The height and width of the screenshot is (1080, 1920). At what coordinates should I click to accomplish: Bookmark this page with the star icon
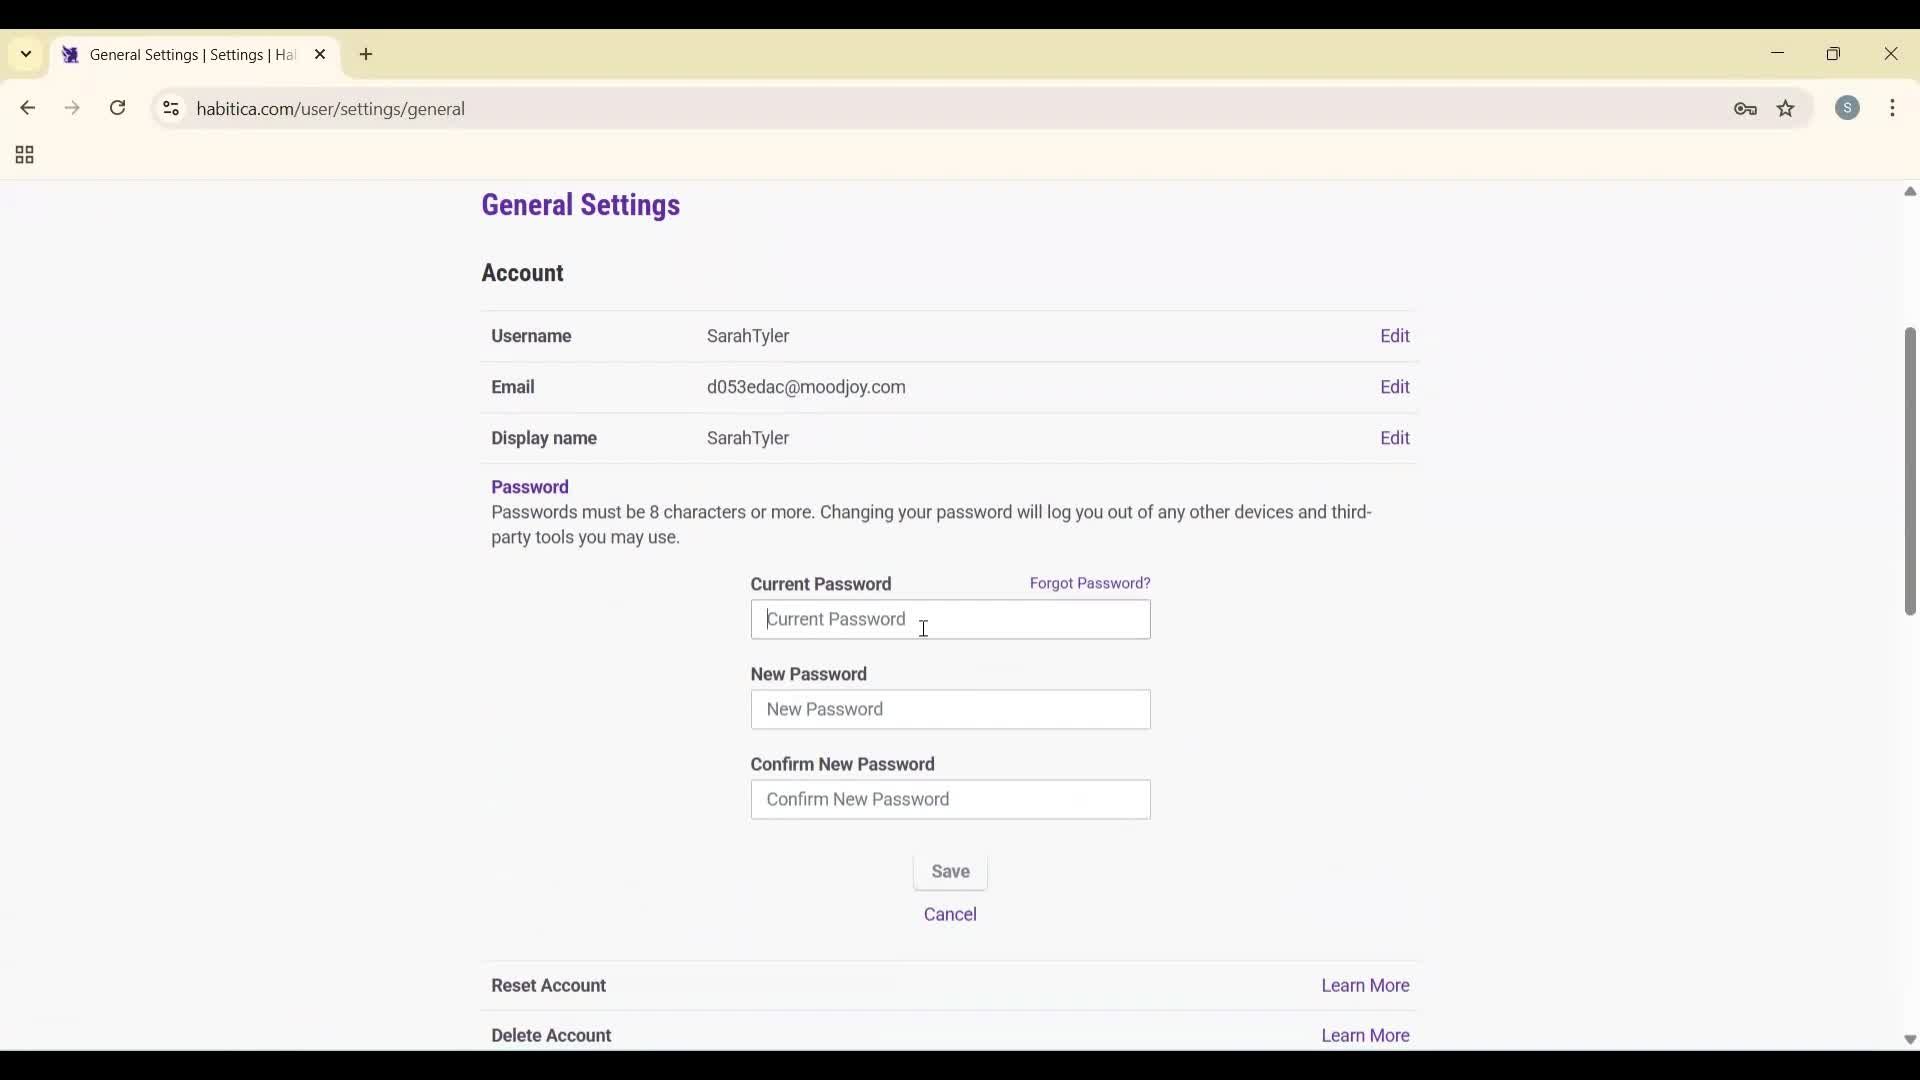1786,109
